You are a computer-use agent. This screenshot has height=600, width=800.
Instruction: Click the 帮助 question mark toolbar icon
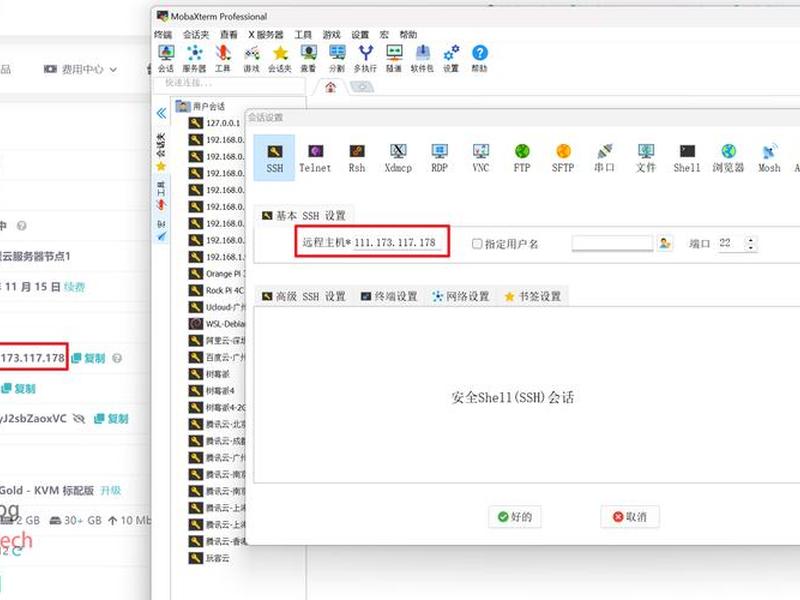(x=480, y=58)
